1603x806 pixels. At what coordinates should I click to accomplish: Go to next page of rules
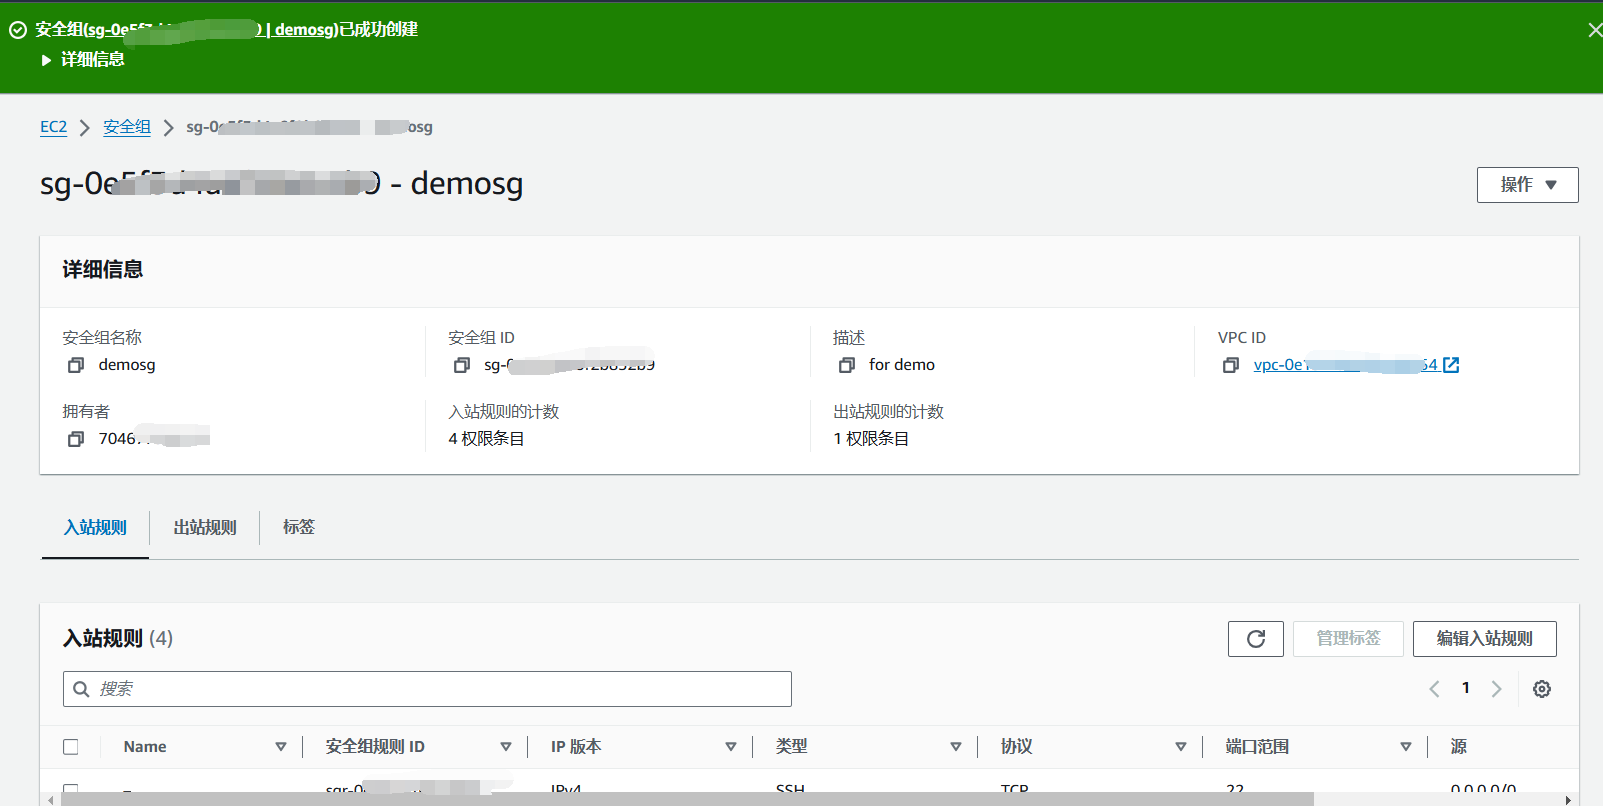(1497, 689)
